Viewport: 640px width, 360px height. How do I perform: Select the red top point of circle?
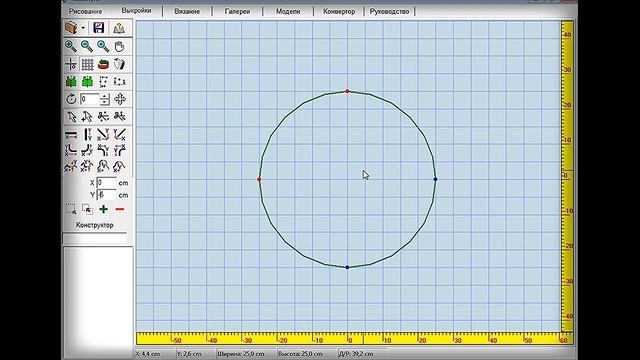pos(347,91)
